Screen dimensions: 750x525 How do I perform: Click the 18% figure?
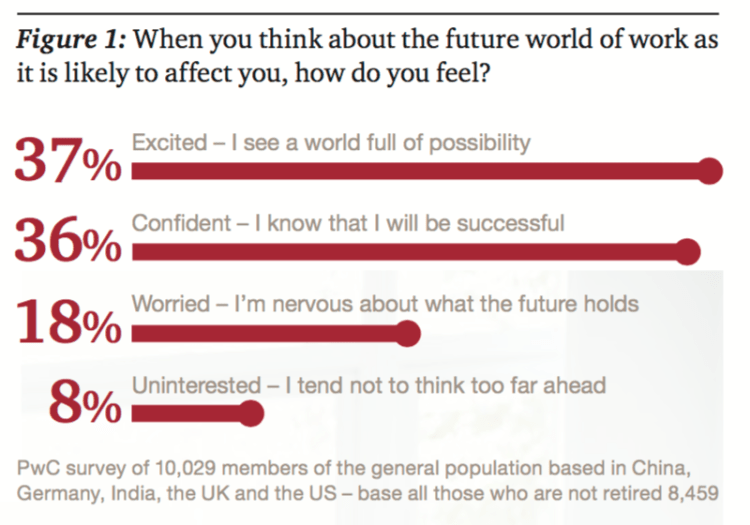tap(68, 324)
